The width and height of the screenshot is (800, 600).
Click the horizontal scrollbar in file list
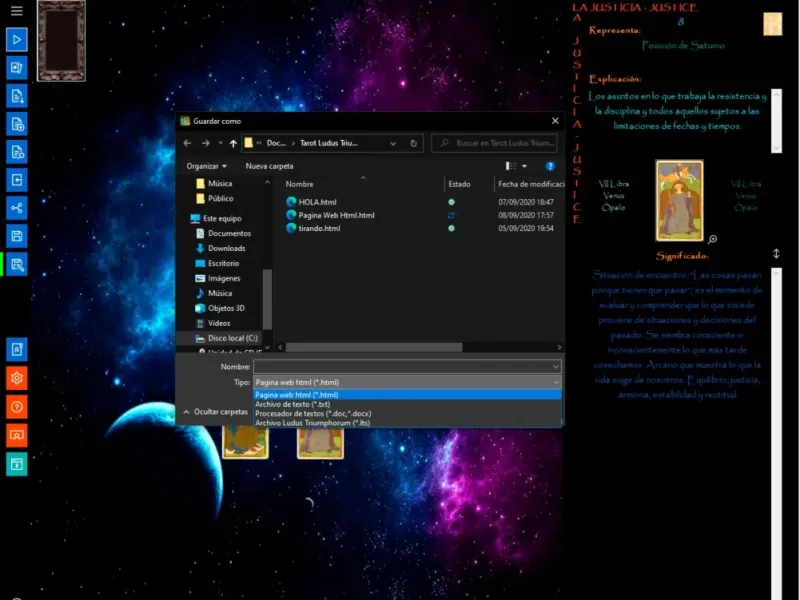(x=375, y=347)
